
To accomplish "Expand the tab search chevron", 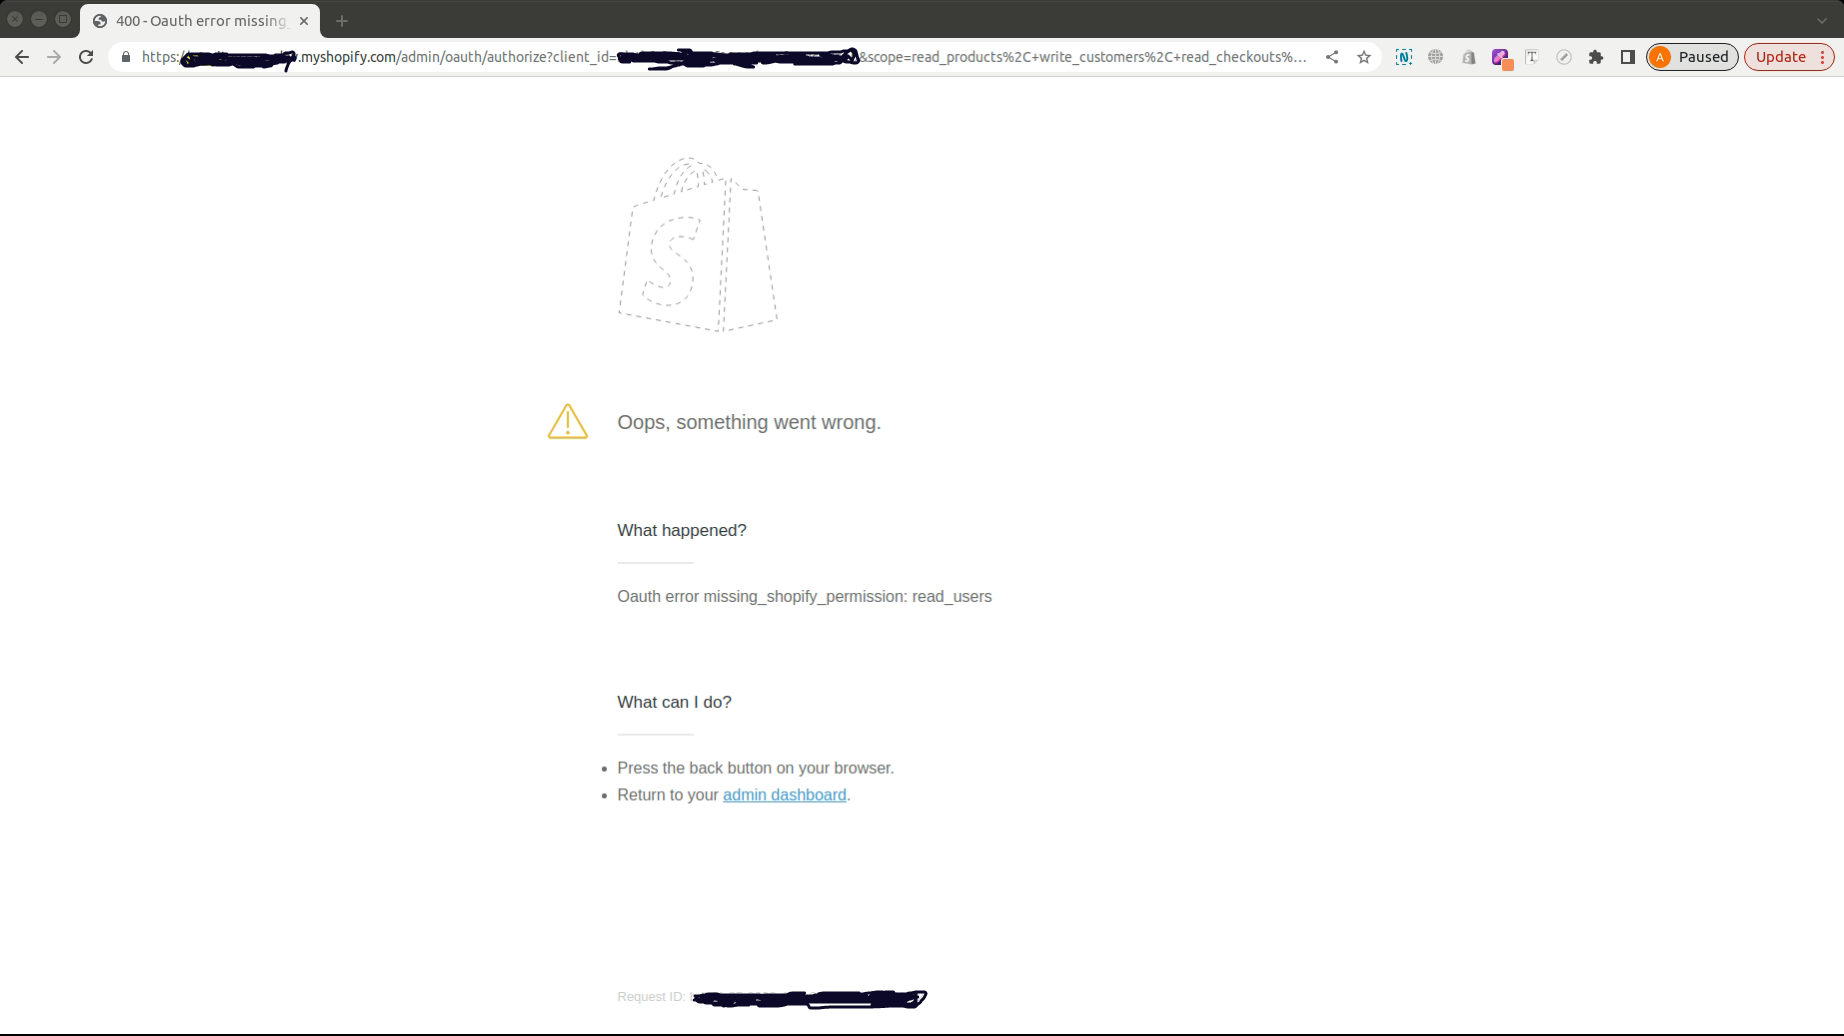I will point(1822,20).
